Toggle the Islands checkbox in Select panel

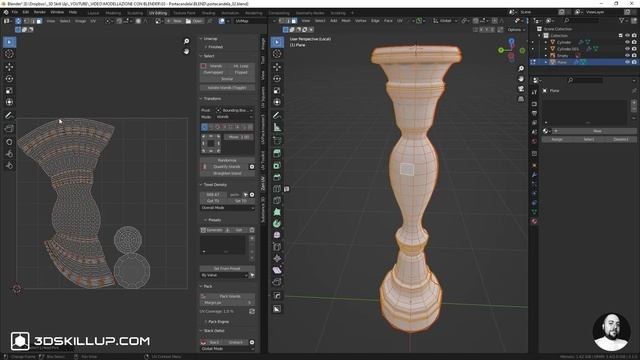(x=204, y=66)
